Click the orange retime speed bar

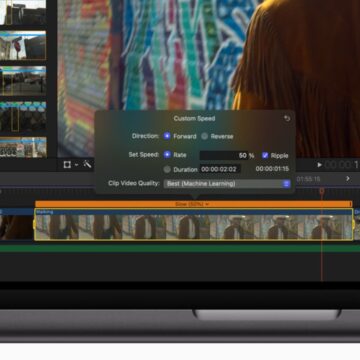[193, 204]
